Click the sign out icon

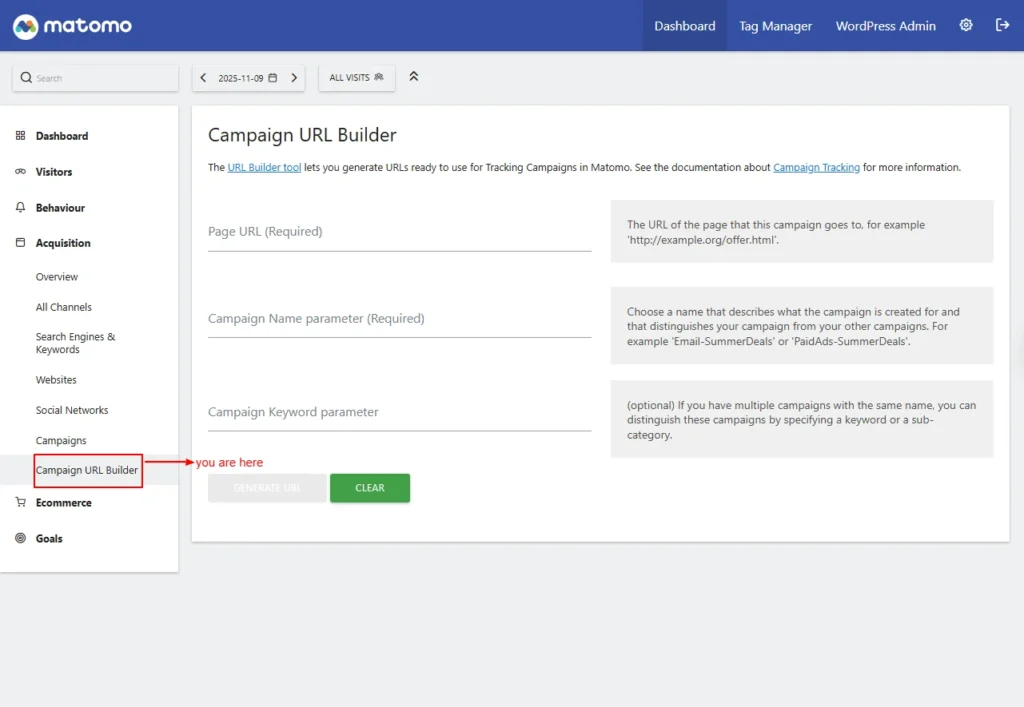[1002, 26]
